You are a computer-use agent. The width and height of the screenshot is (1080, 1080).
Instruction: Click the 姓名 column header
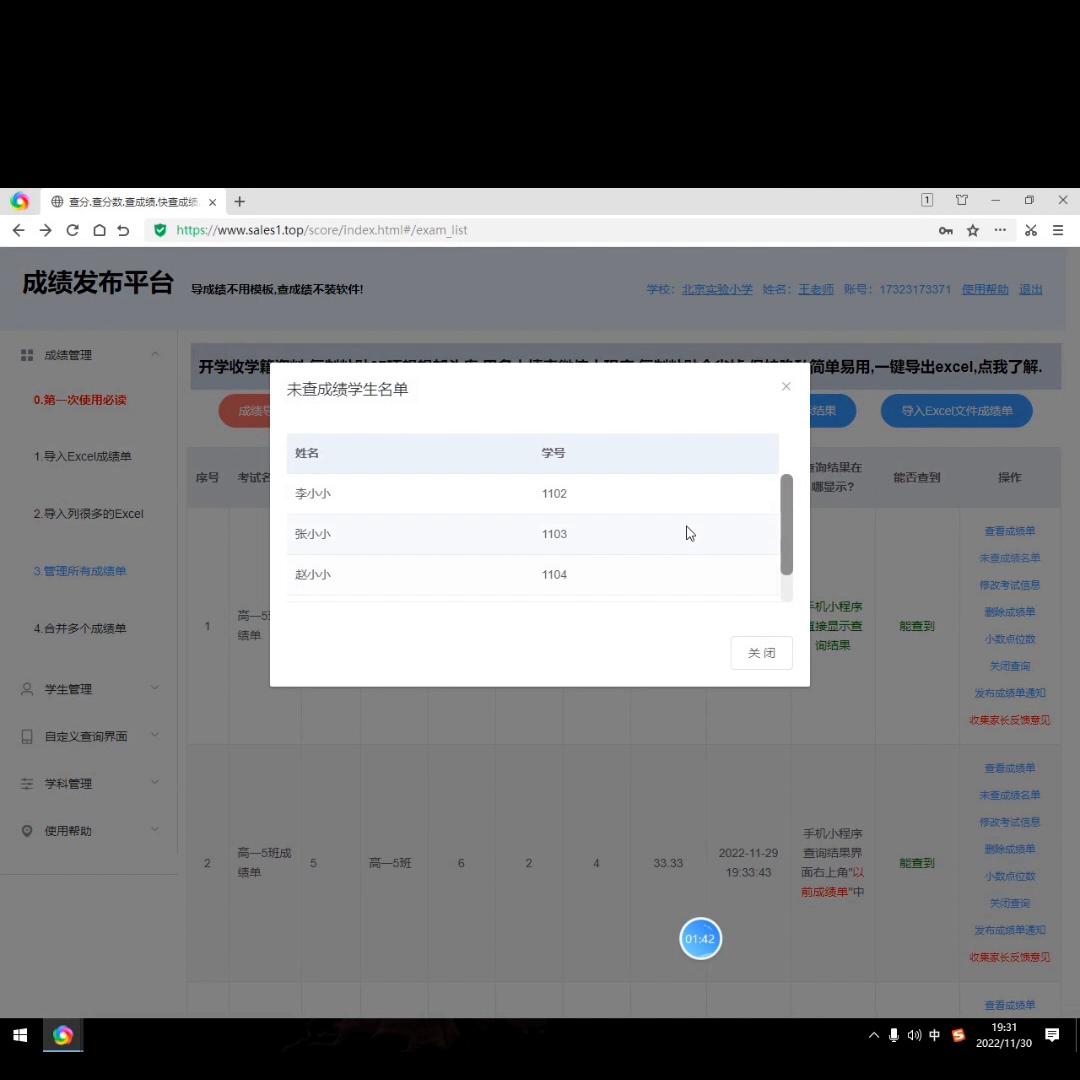point(307,453)
